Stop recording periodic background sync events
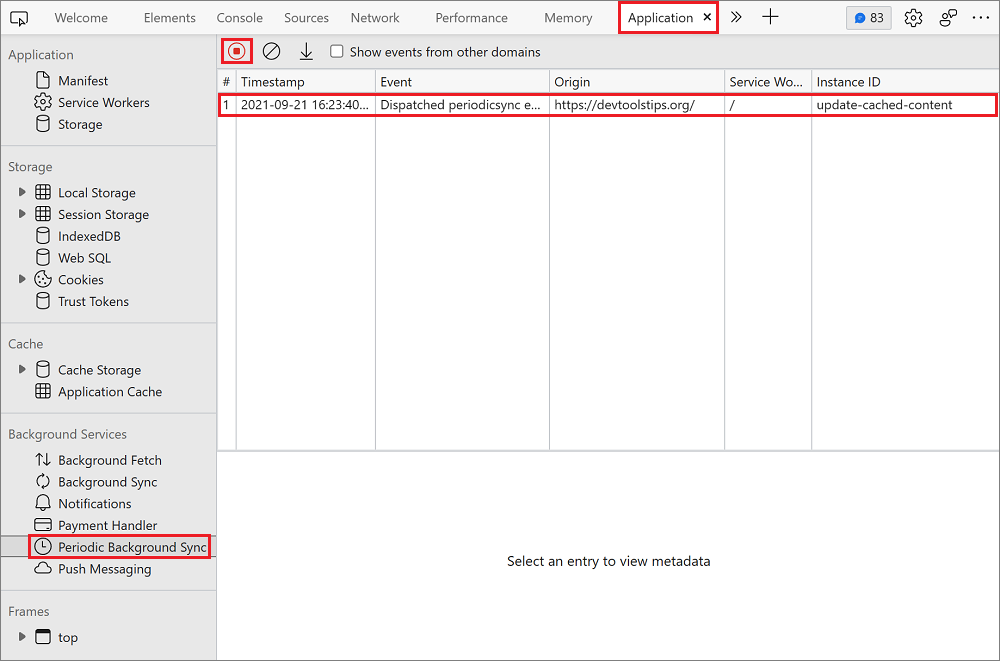The width and height of the screenshot is (1000, 661). pyautogui.click(x=237, y=51)
